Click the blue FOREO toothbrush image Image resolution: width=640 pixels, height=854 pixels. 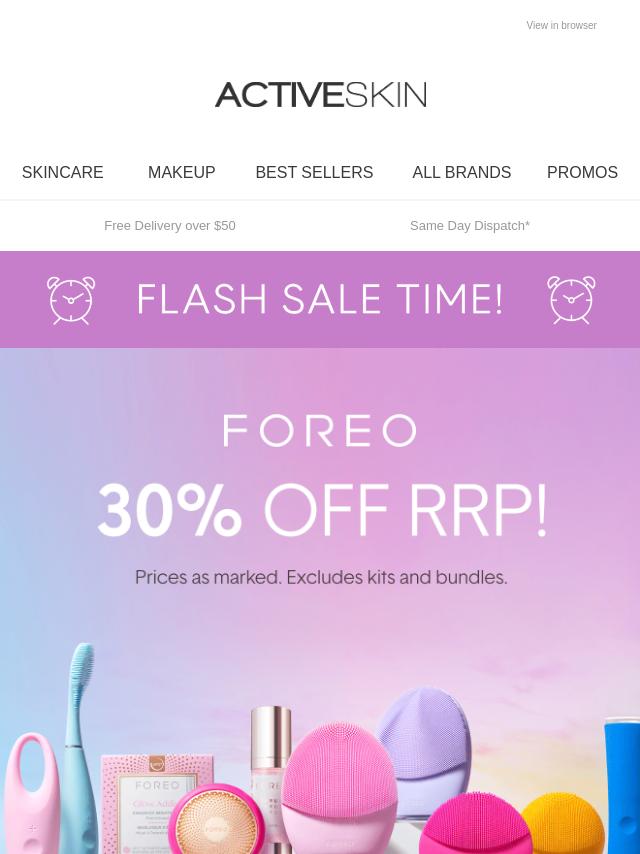coord(80,746)
